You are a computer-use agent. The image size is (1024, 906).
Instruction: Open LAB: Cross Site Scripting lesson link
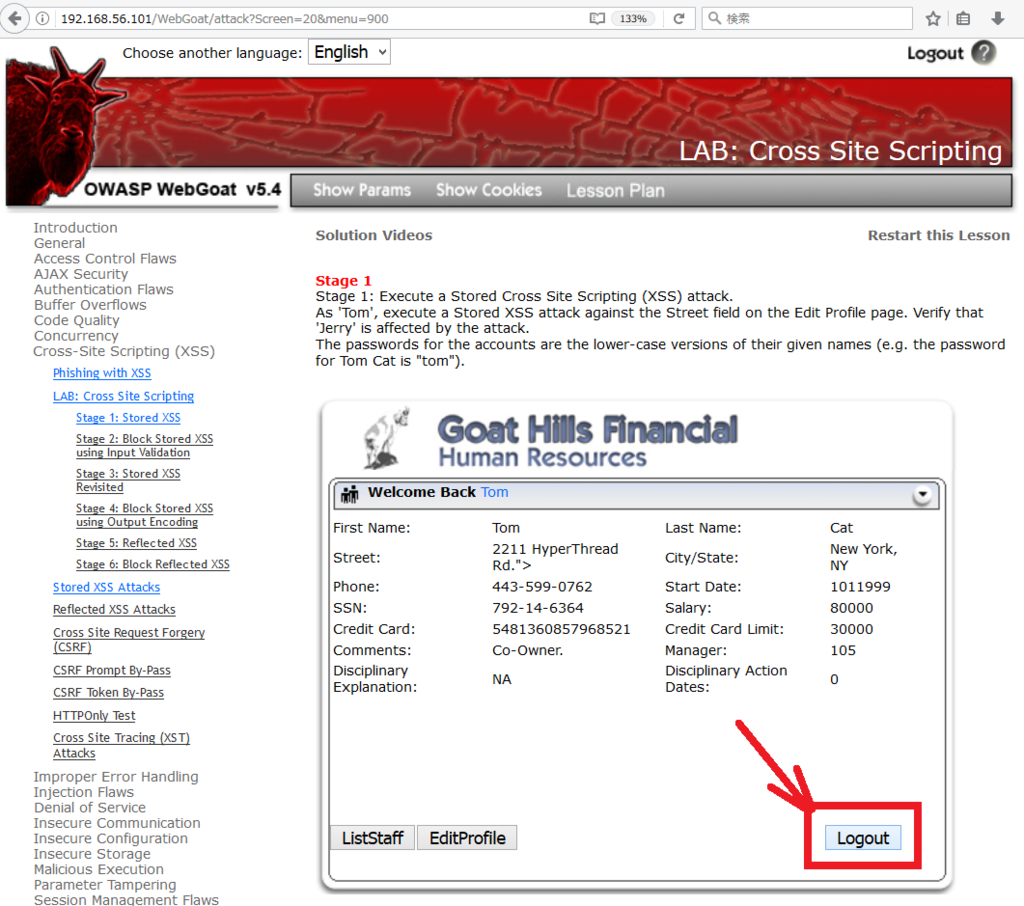[123, 396]
